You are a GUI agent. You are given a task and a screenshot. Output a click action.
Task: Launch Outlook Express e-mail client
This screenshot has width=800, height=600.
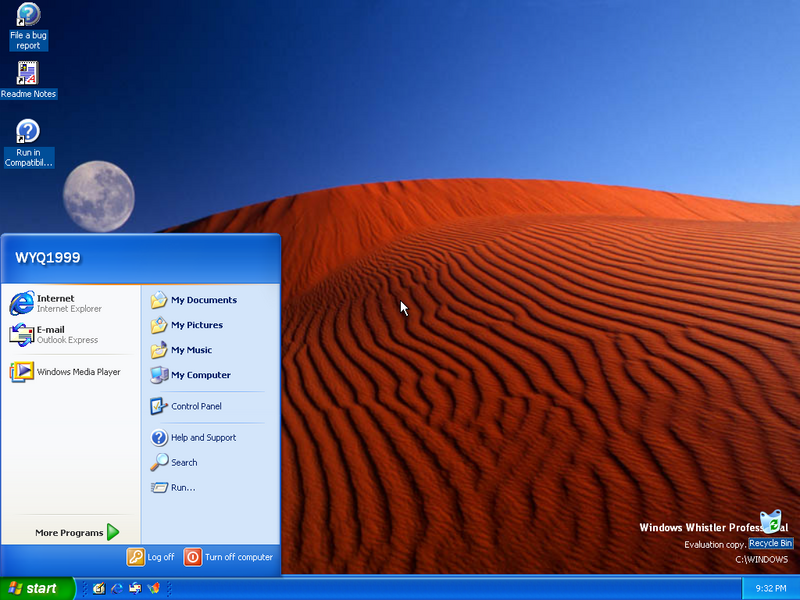pyautogui.click(x=60, y=333)
